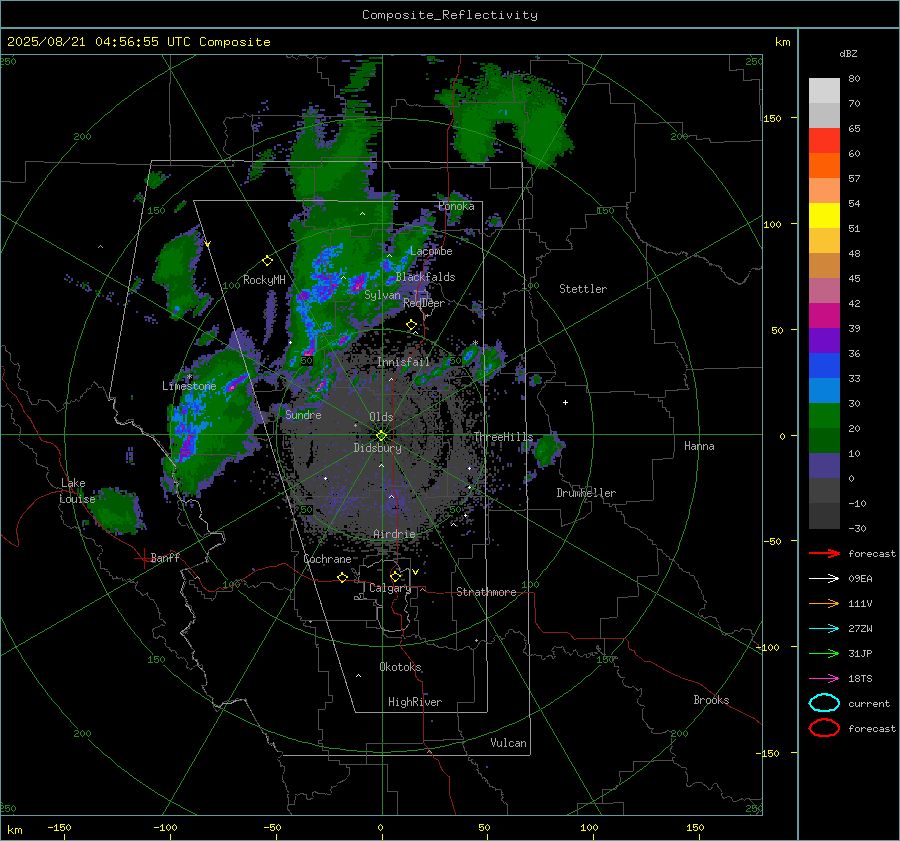The height and width of the screenshot is (841, 900).
Task: Pick the bright green 30 dBZ swatch
Action: pyautogui.click(x=824, y=415)
